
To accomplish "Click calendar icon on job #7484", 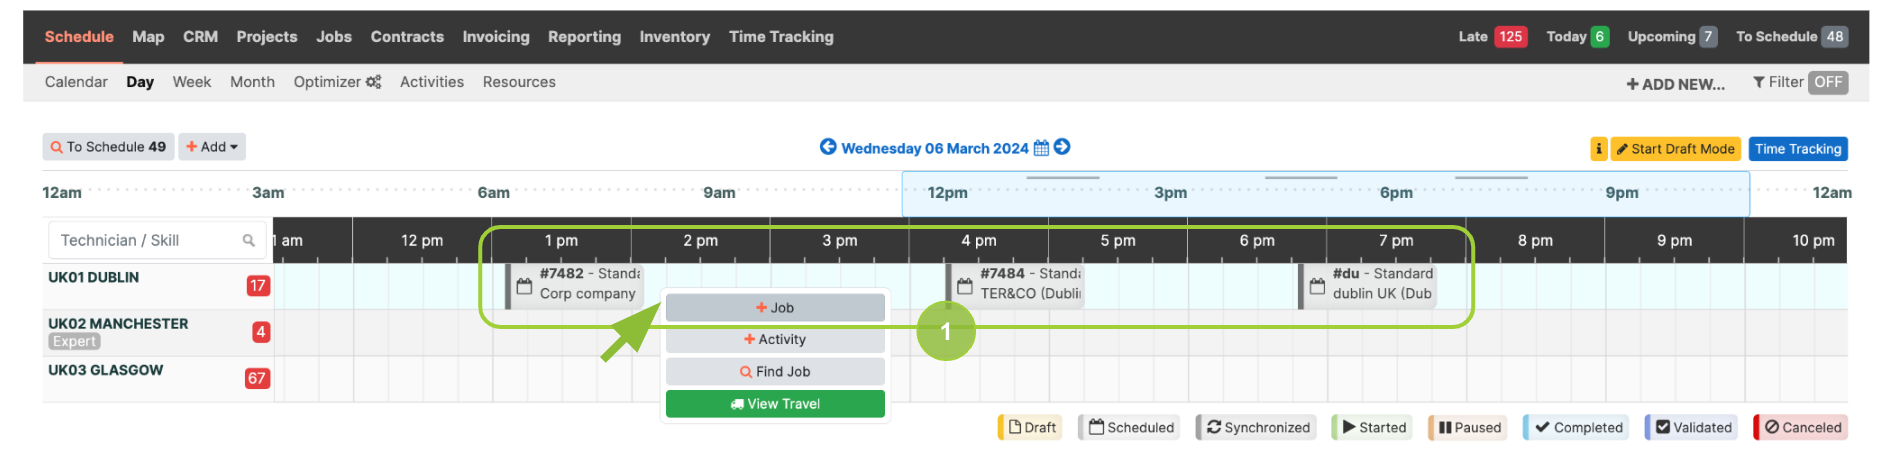I will click(x=965, y=287).
